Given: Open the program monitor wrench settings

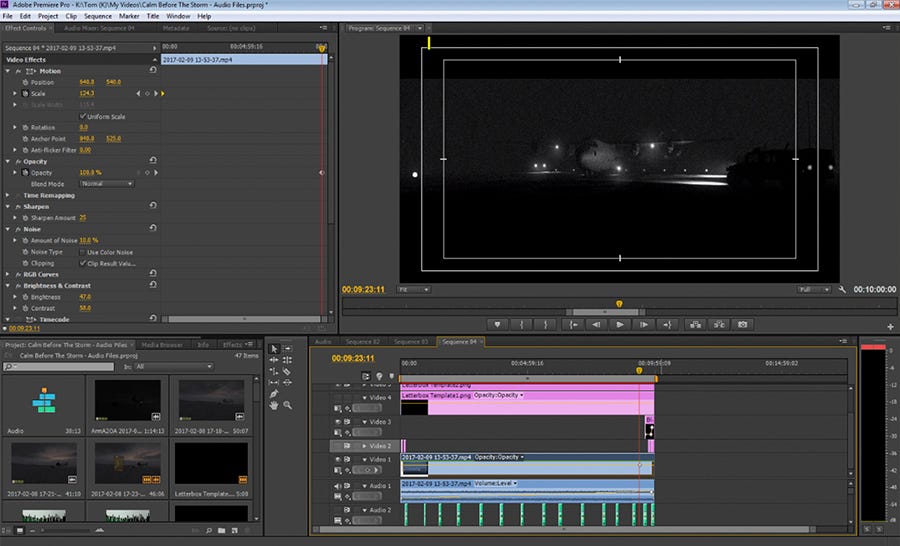Looking at the screenshot, I should click(843, 289).
